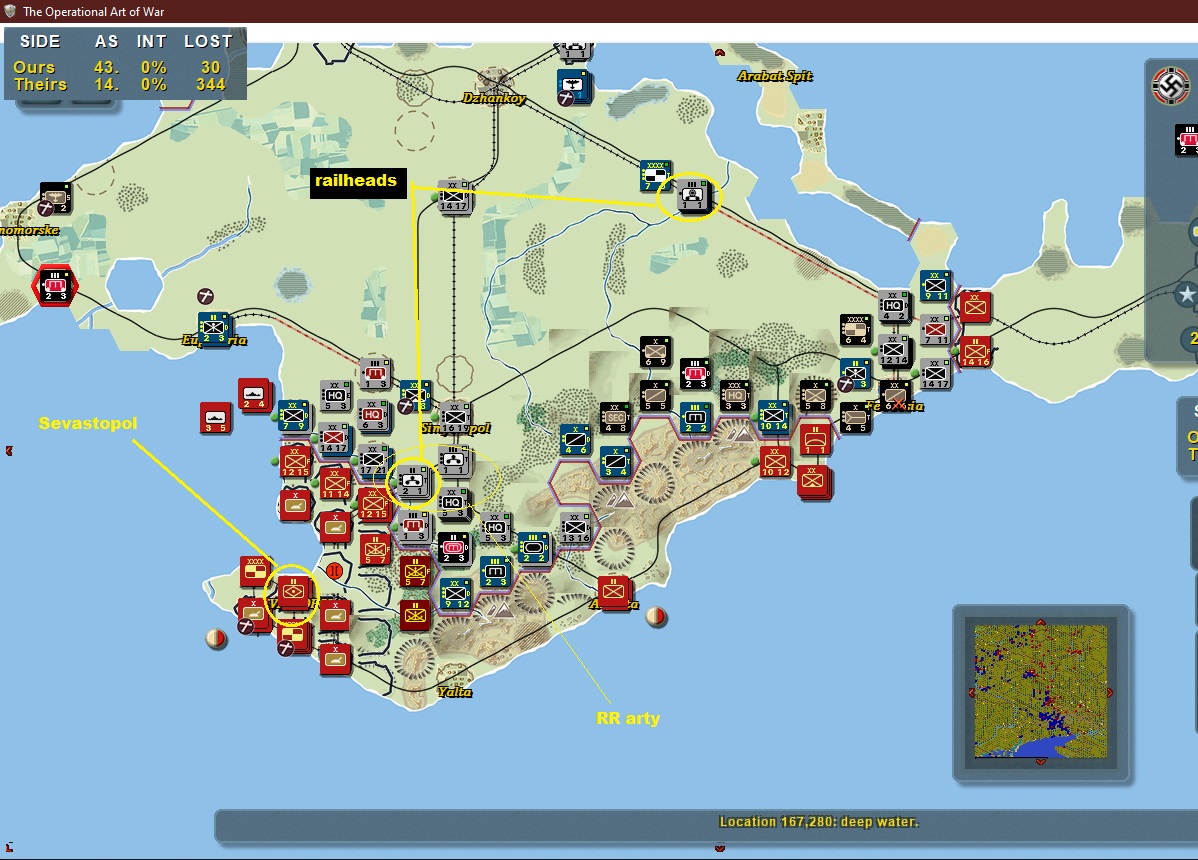This screenshot has height=860, width=1198.
Task: Select the blue infantry division rated 7-9
Action: click(x=293, y=415)
